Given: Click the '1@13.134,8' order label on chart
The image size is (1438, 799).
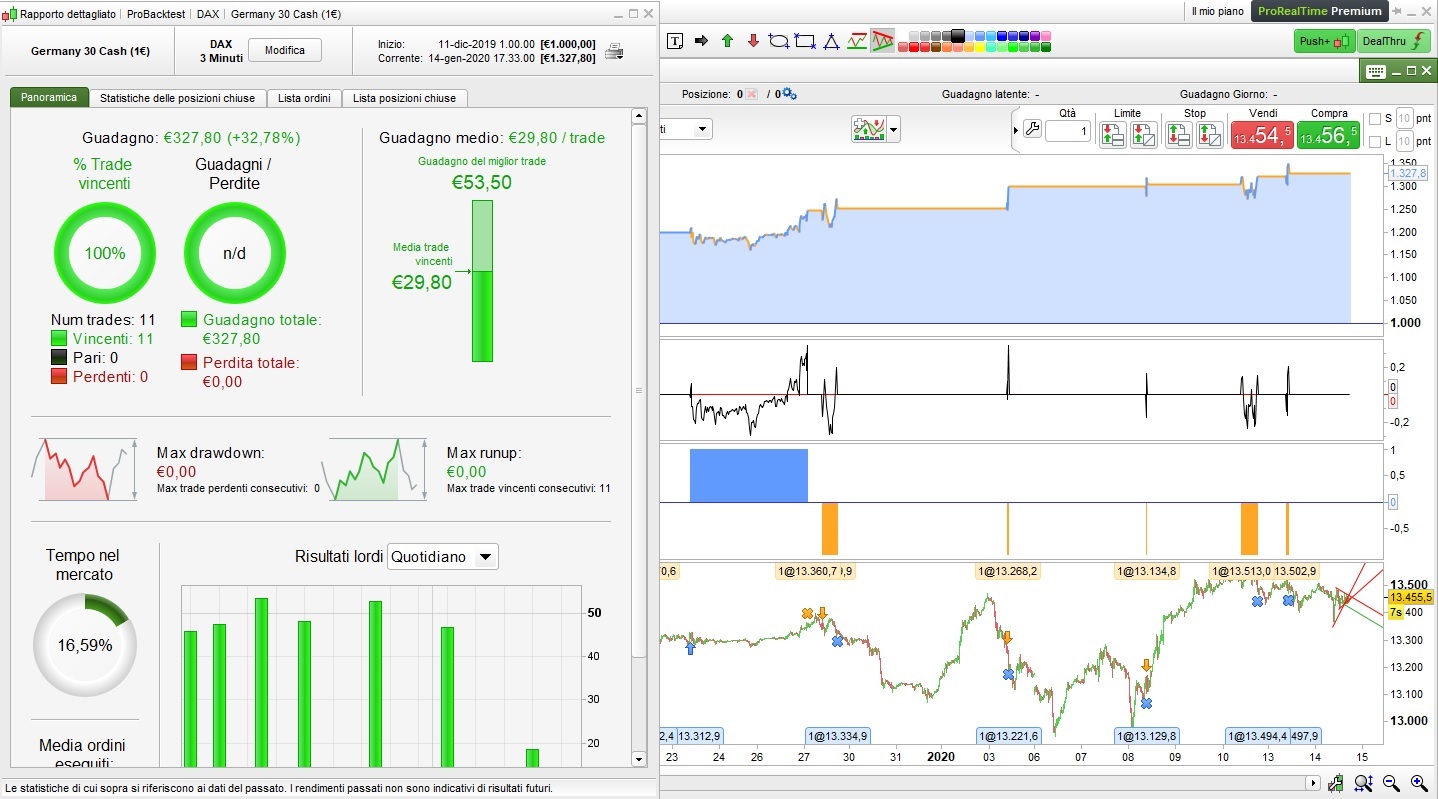Looking at the screenshot, I should pos(1148,571).
